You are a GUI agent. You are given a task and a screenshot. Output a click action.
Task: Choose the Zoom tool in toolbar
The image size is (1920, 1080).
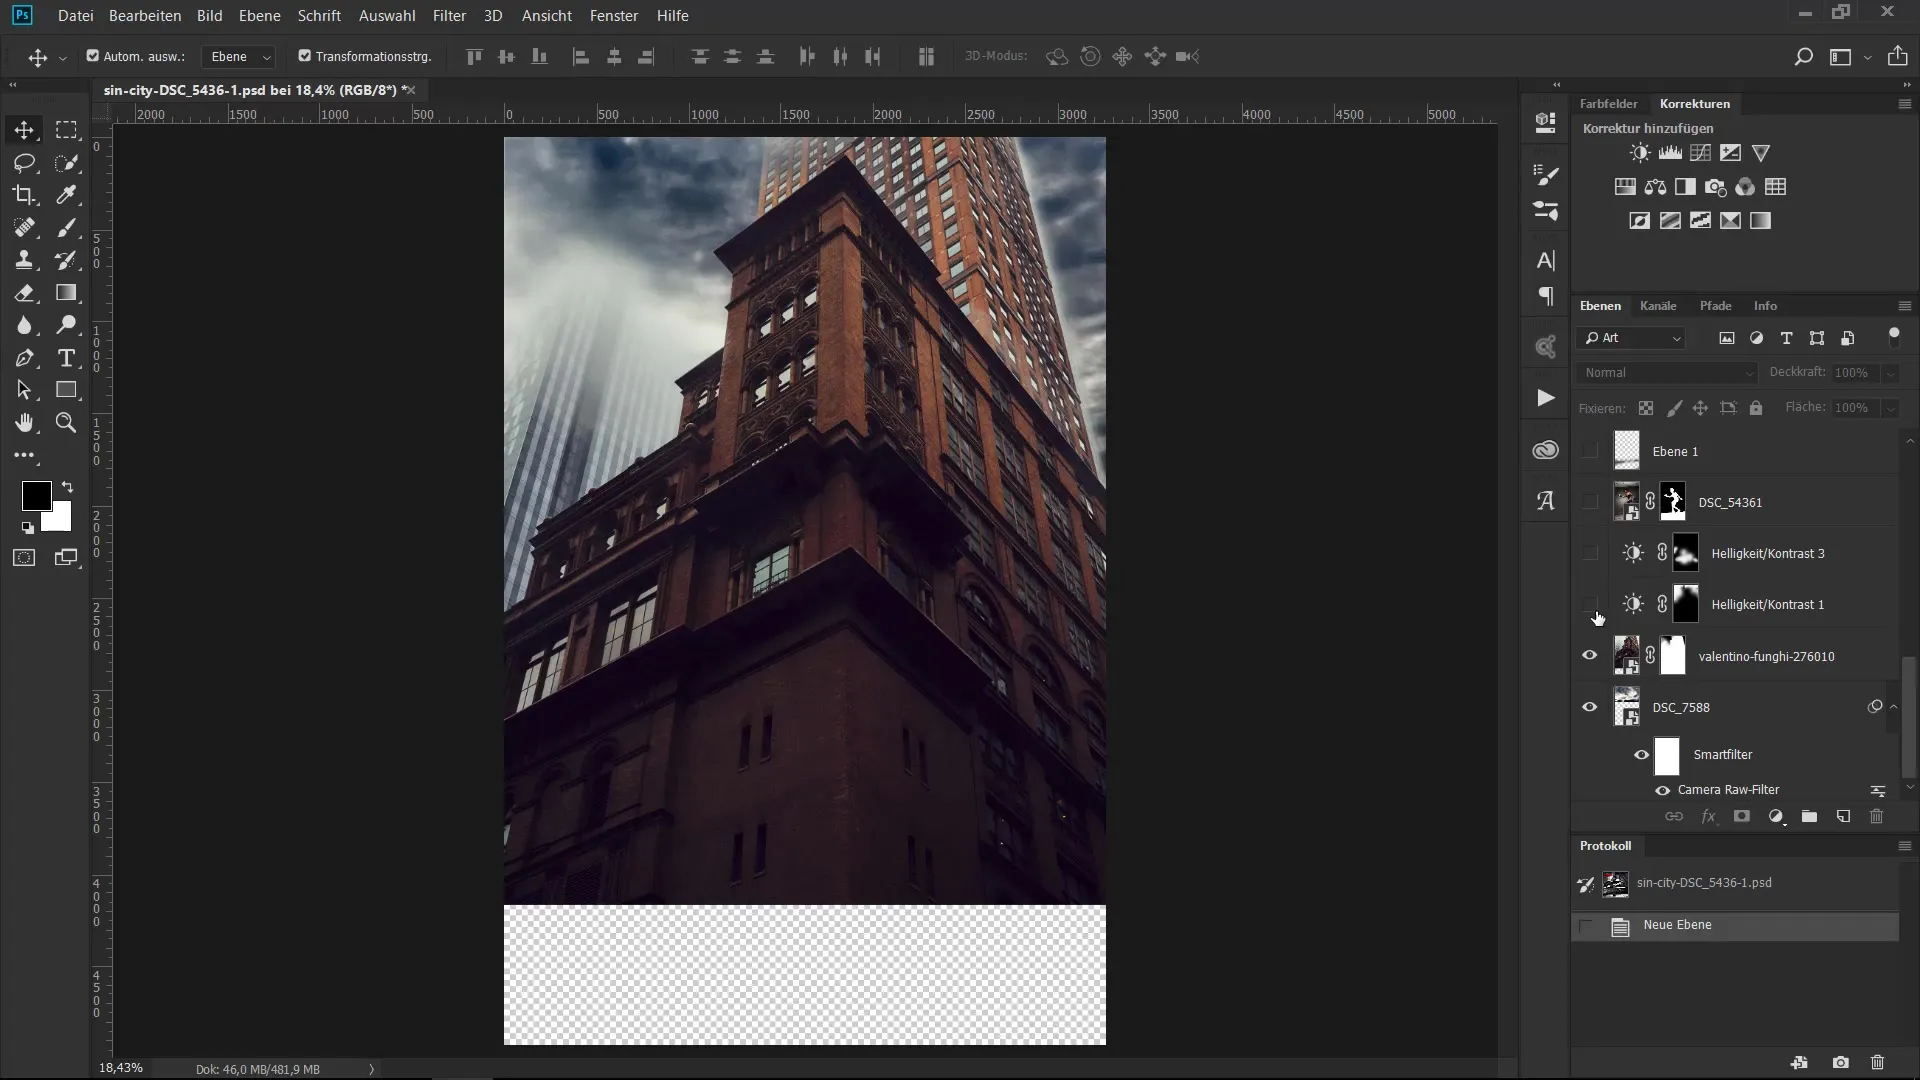tap(66, 423)
